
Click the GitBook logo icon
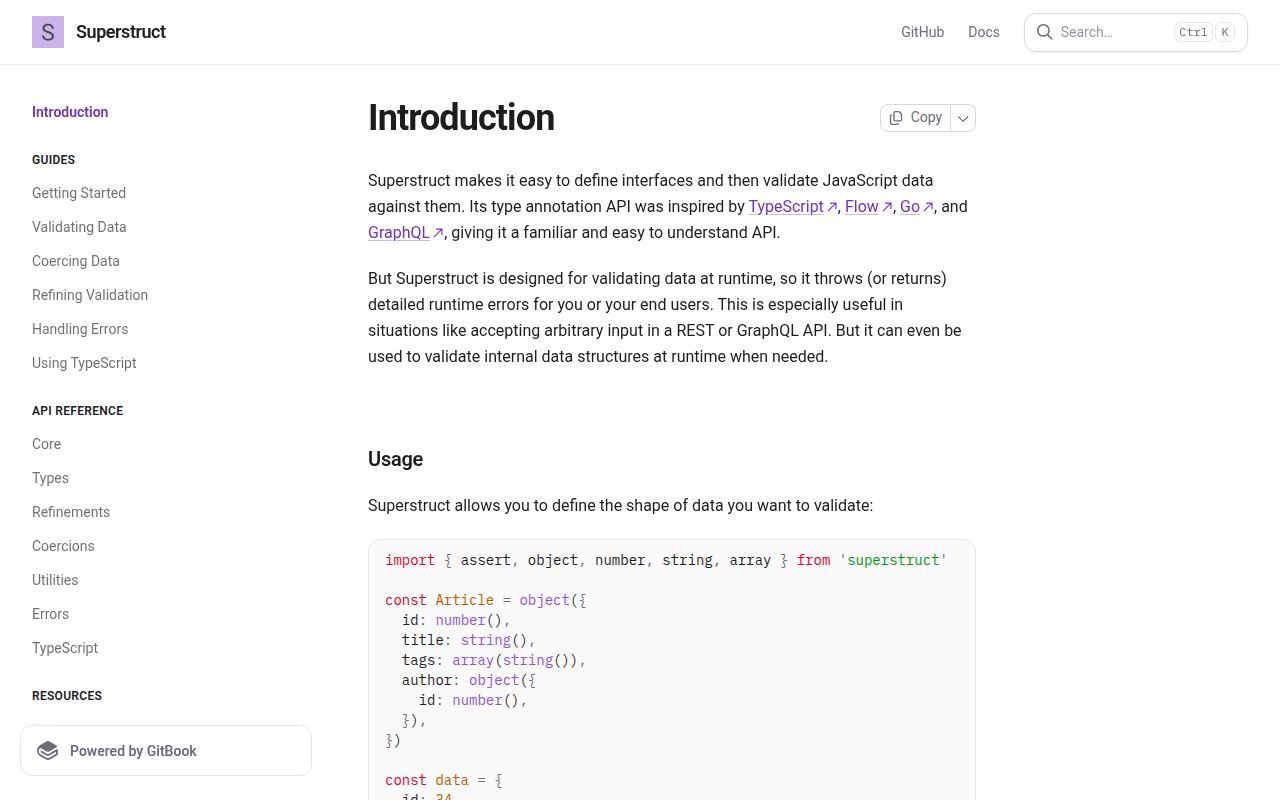pyautogui.click(x=48, y=751)
